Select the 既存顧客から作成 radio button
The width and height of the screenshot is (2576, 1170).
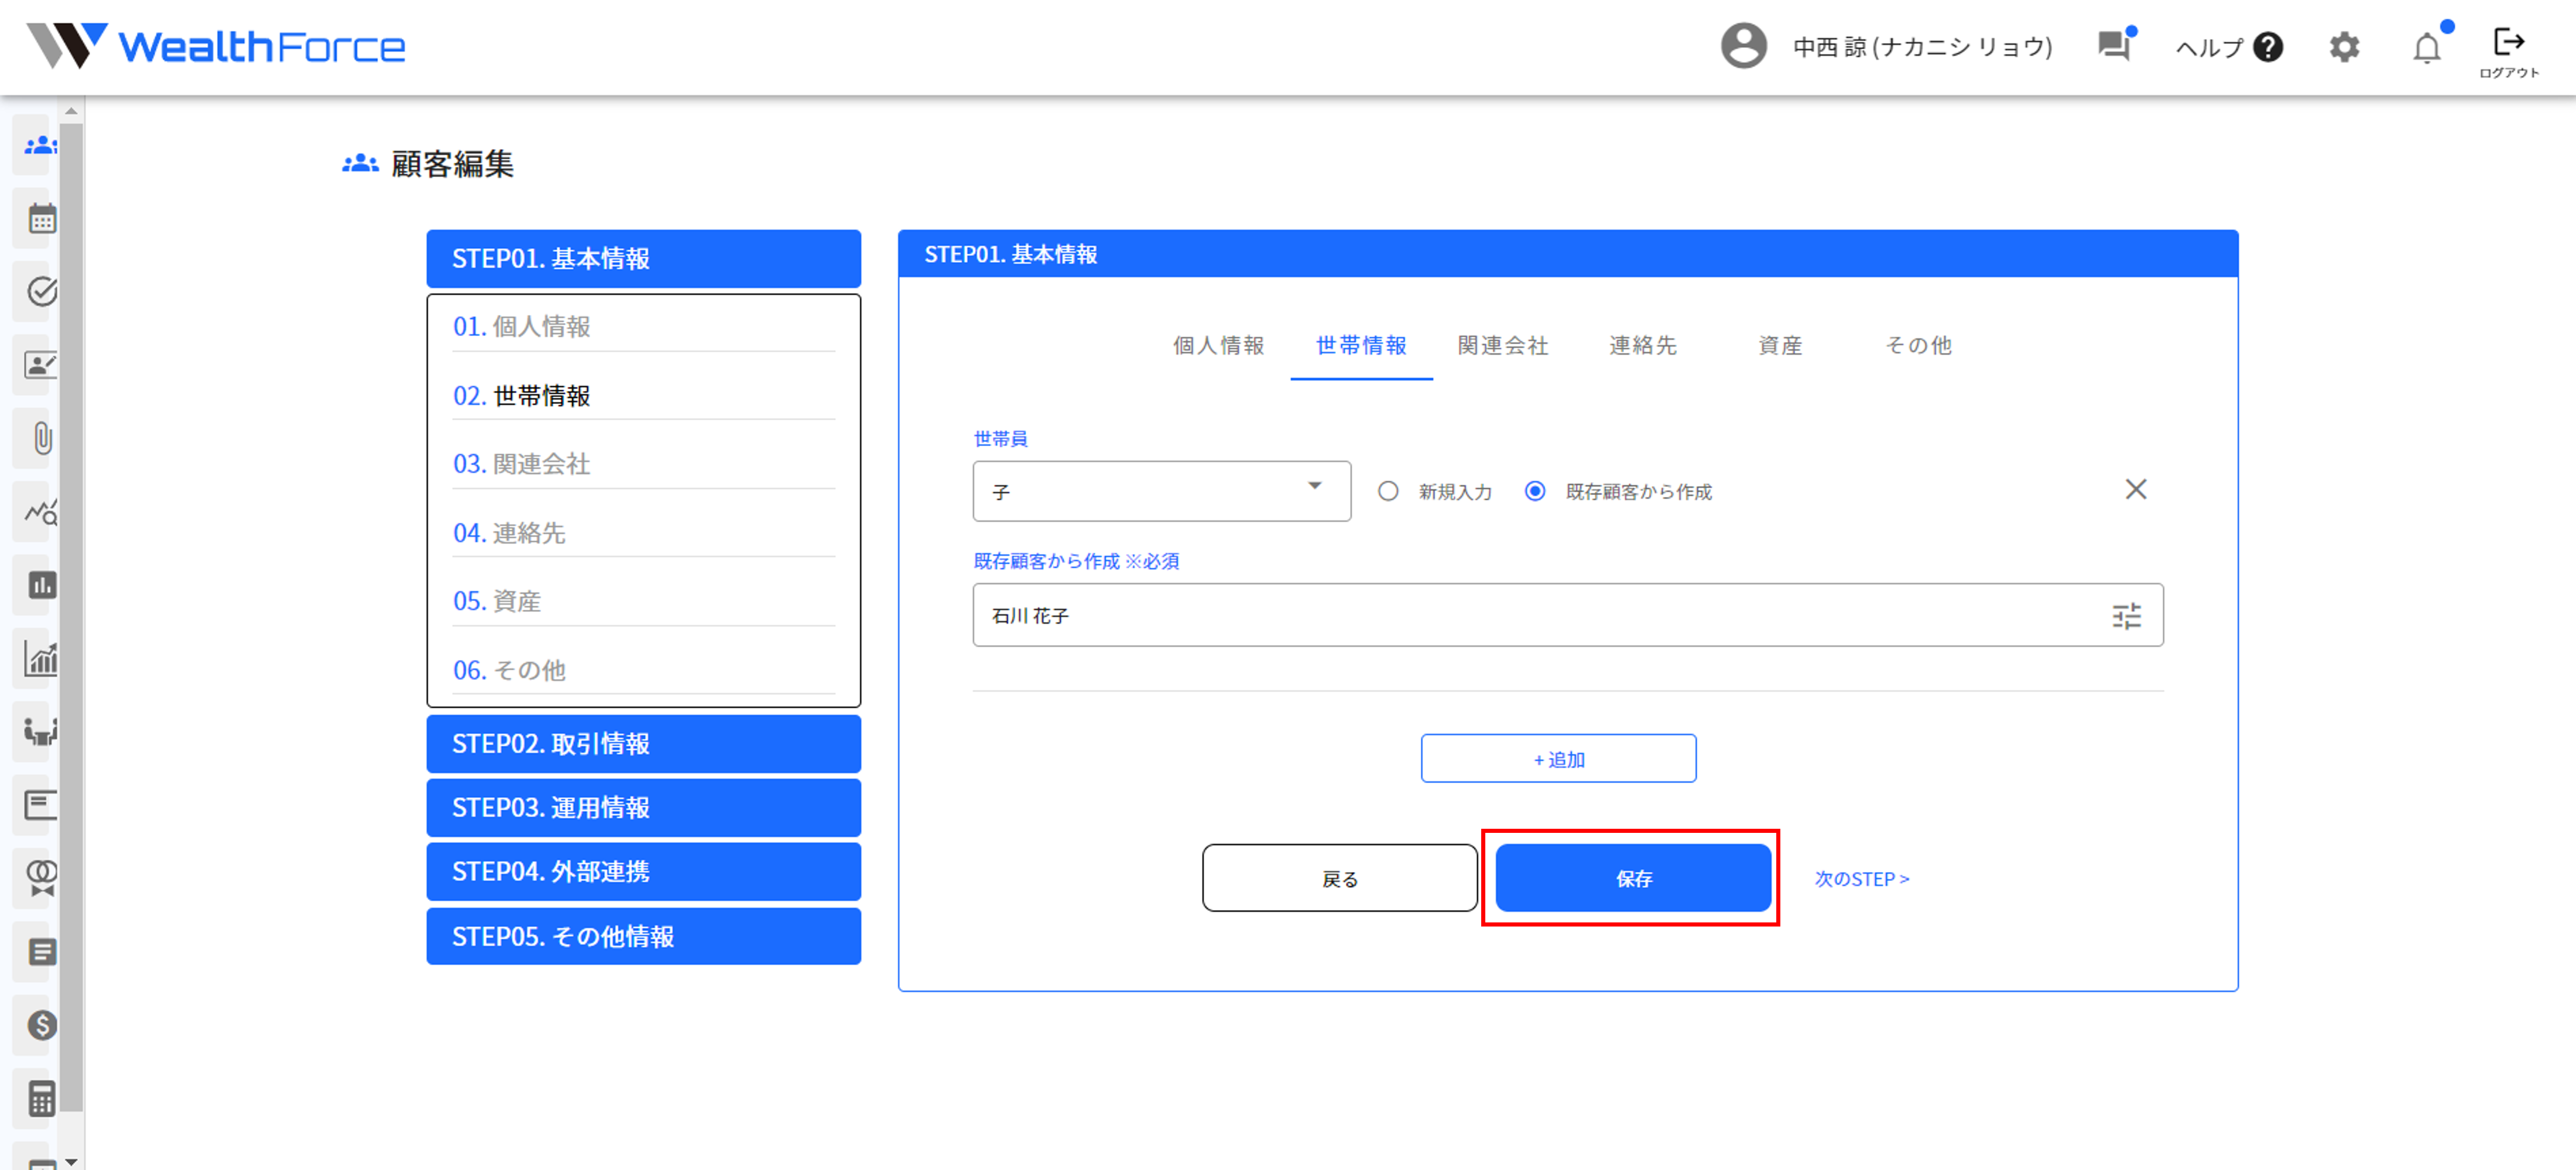click(1534, 491)
